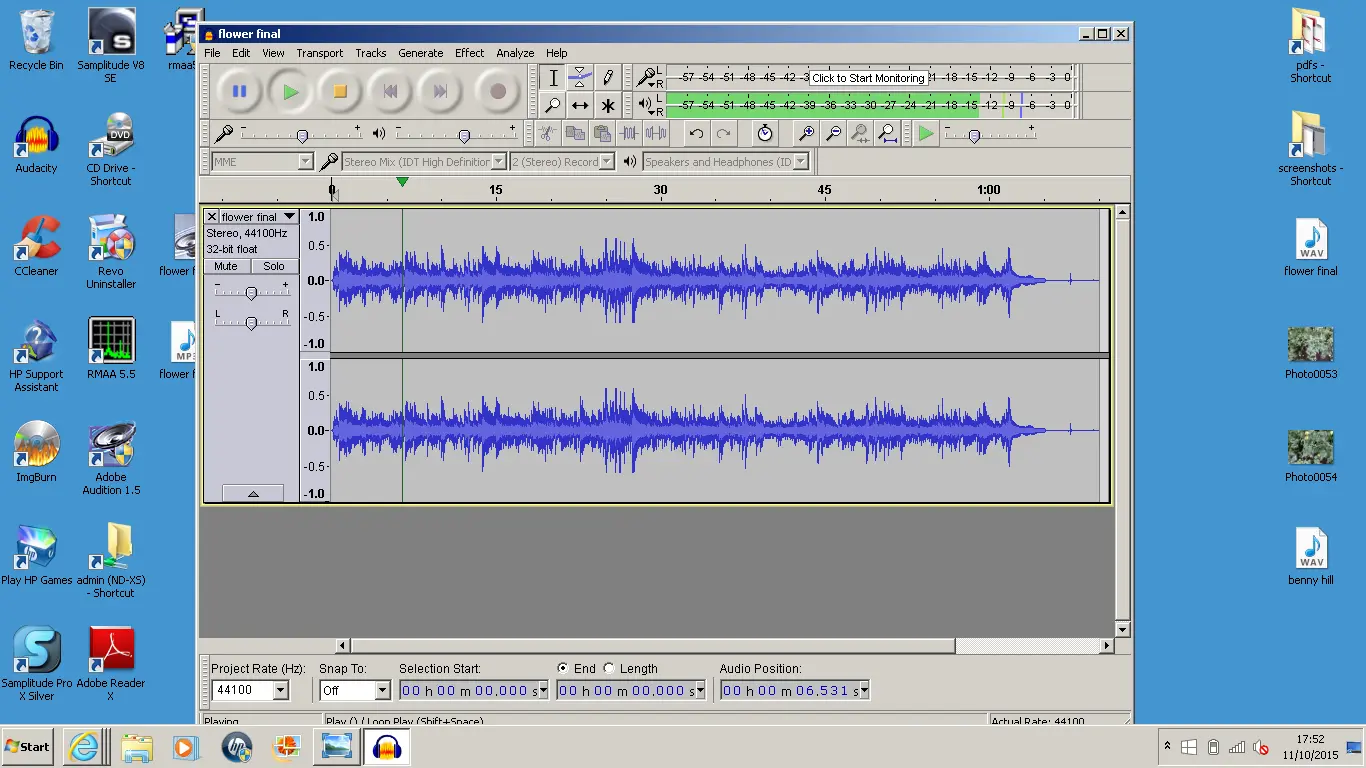Click the Silence audio icon
The height and width of the screenshot is (768, 1366).
click(x=656, y=134)
